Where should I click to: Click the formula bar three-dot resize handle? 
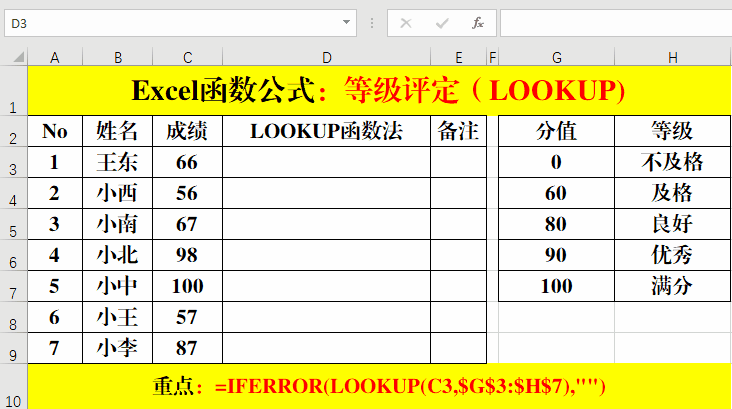(x=372, y=23)
